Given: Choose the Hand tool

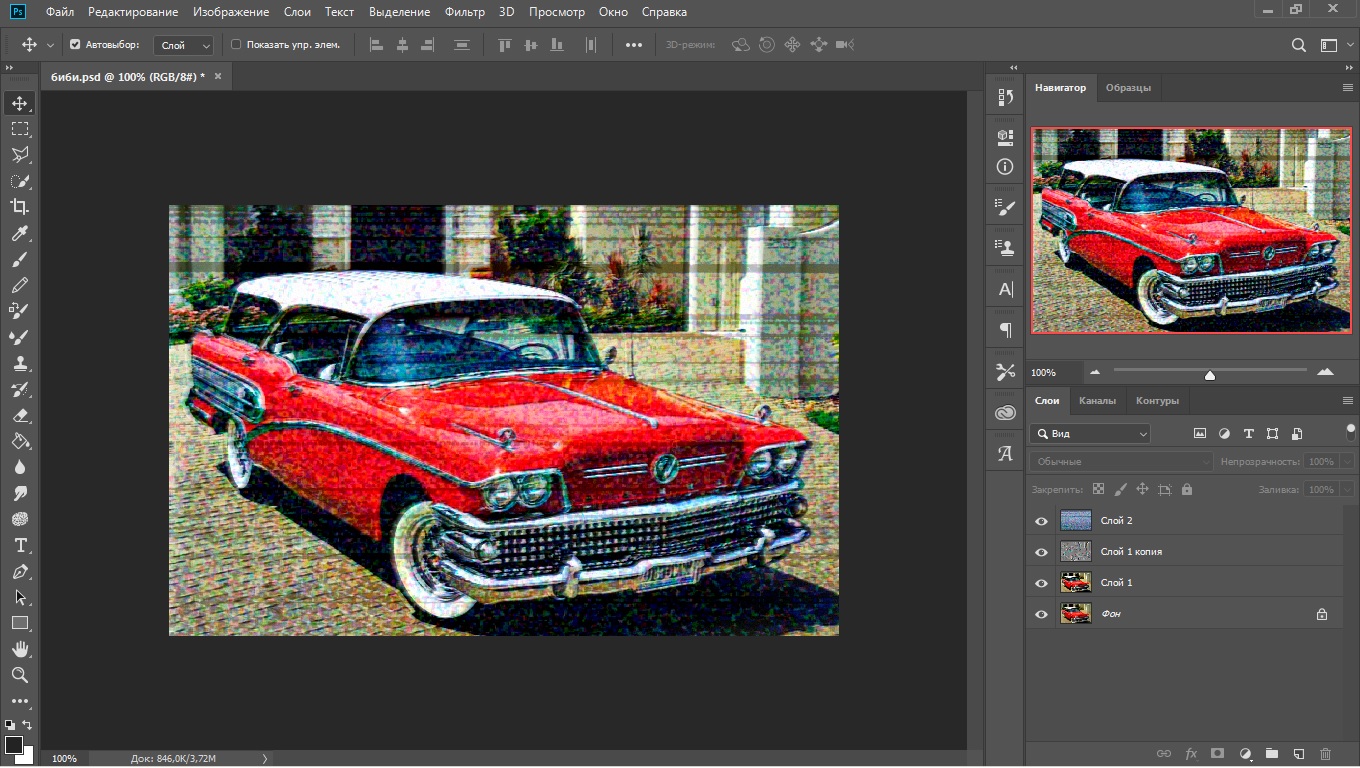Looking at the screenshot, I should (x=20, y=649).
